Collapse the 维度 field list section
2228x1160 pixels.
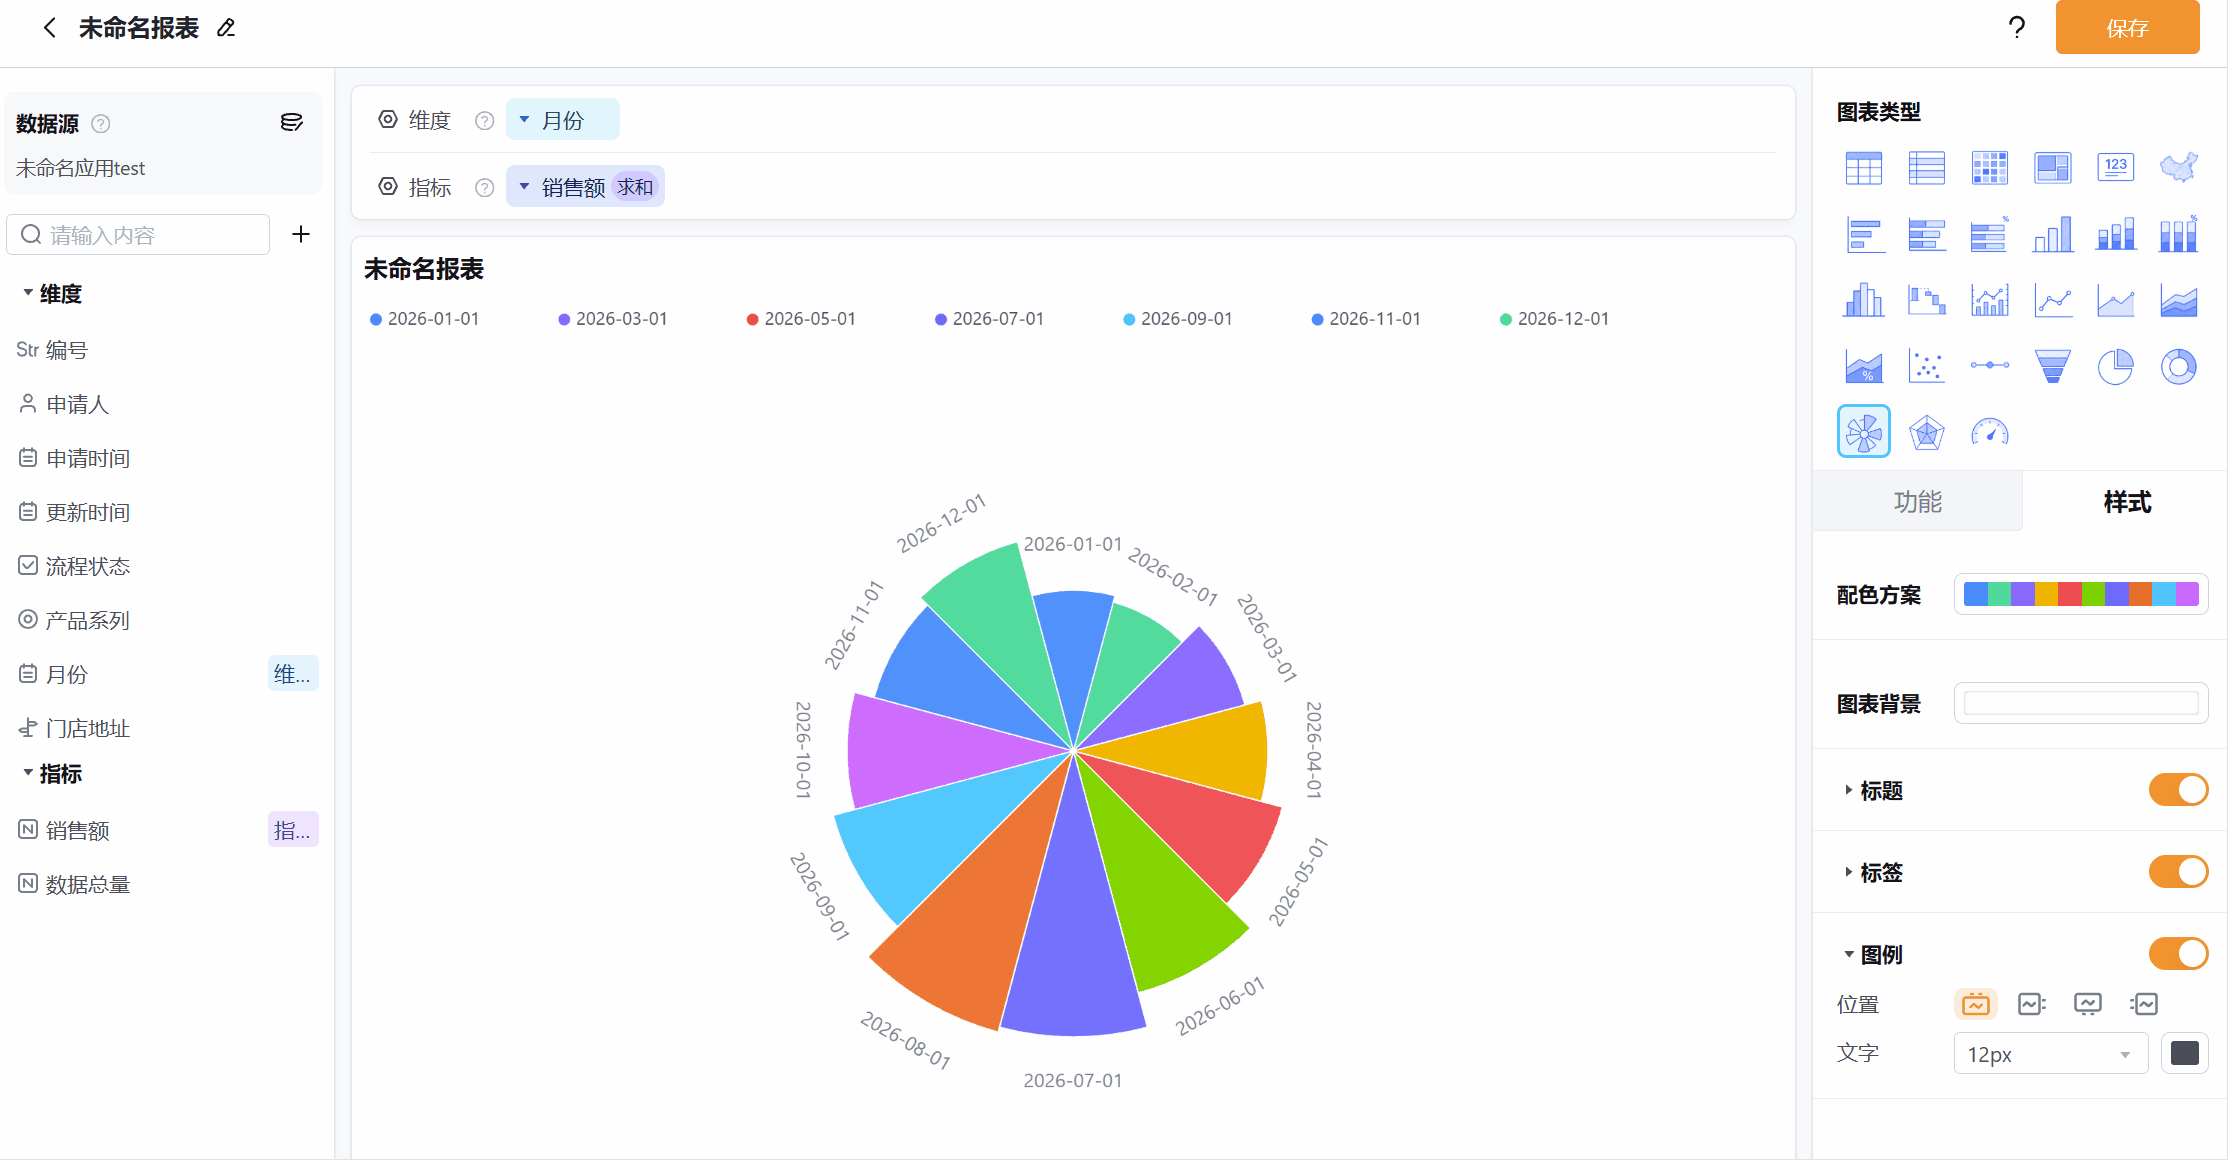tap(28, 293)
